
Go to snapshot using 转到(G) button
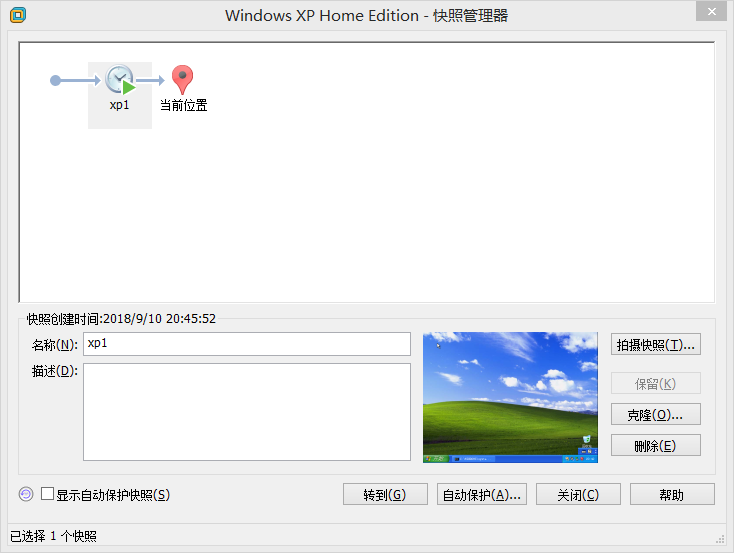[385, 494]
